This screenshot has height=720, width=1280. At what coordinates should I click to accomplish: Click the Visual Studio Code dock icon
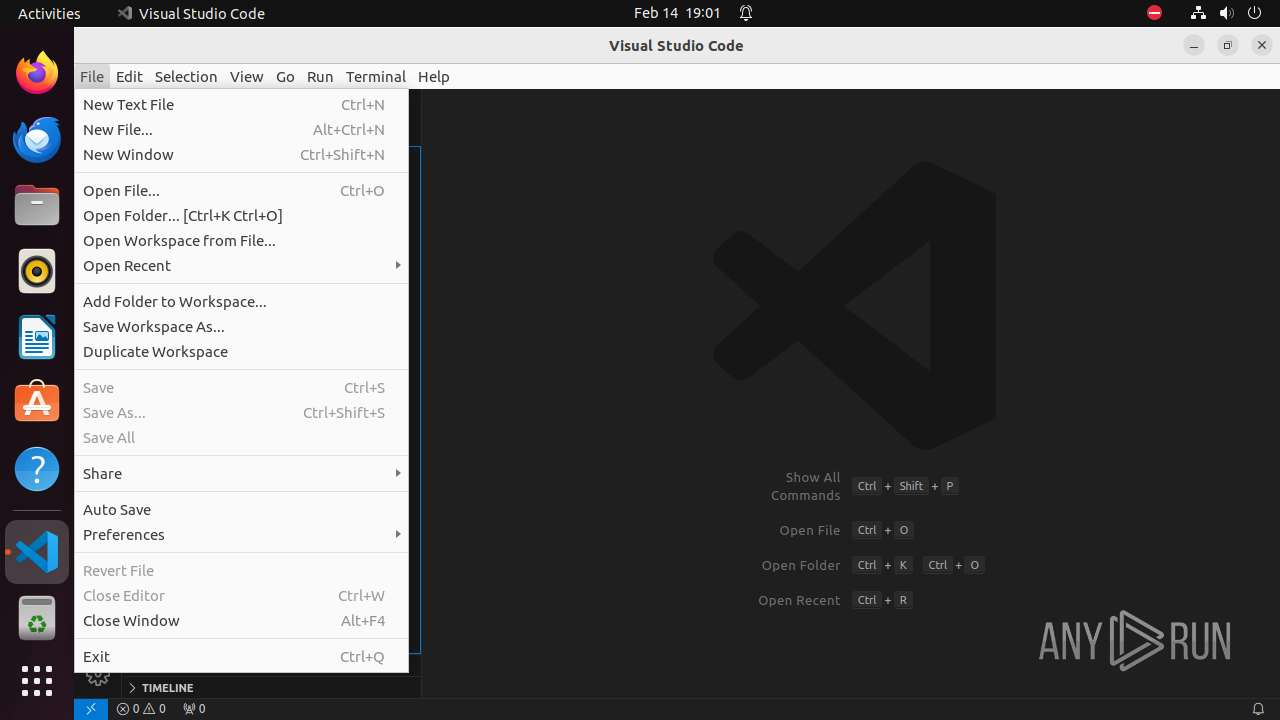(x=37, y=552)
